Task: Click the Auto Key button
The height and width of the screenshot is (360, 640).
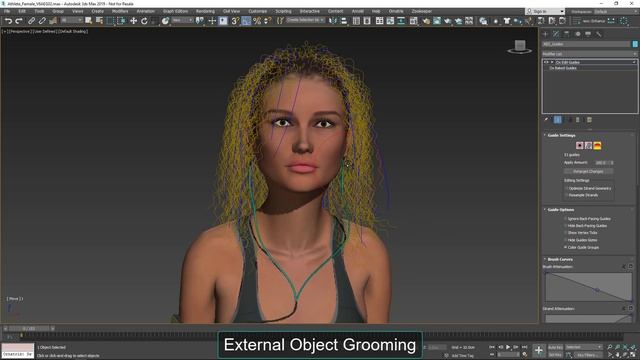Action: (x=555, y=347)
